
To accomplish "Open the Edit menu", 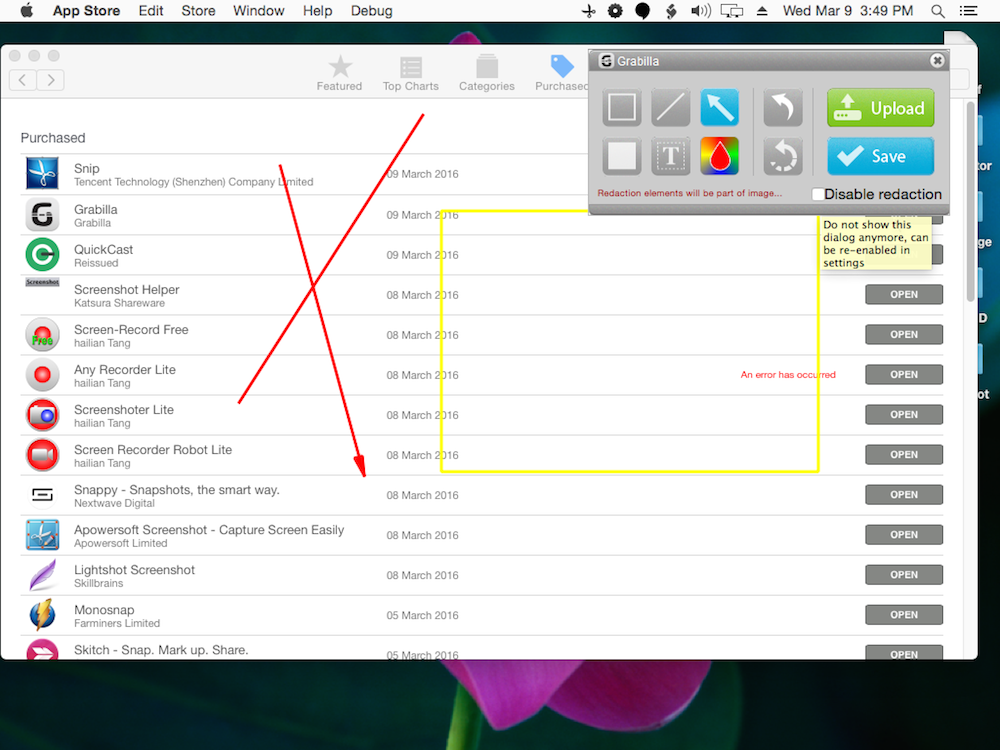I will point(151,11).
